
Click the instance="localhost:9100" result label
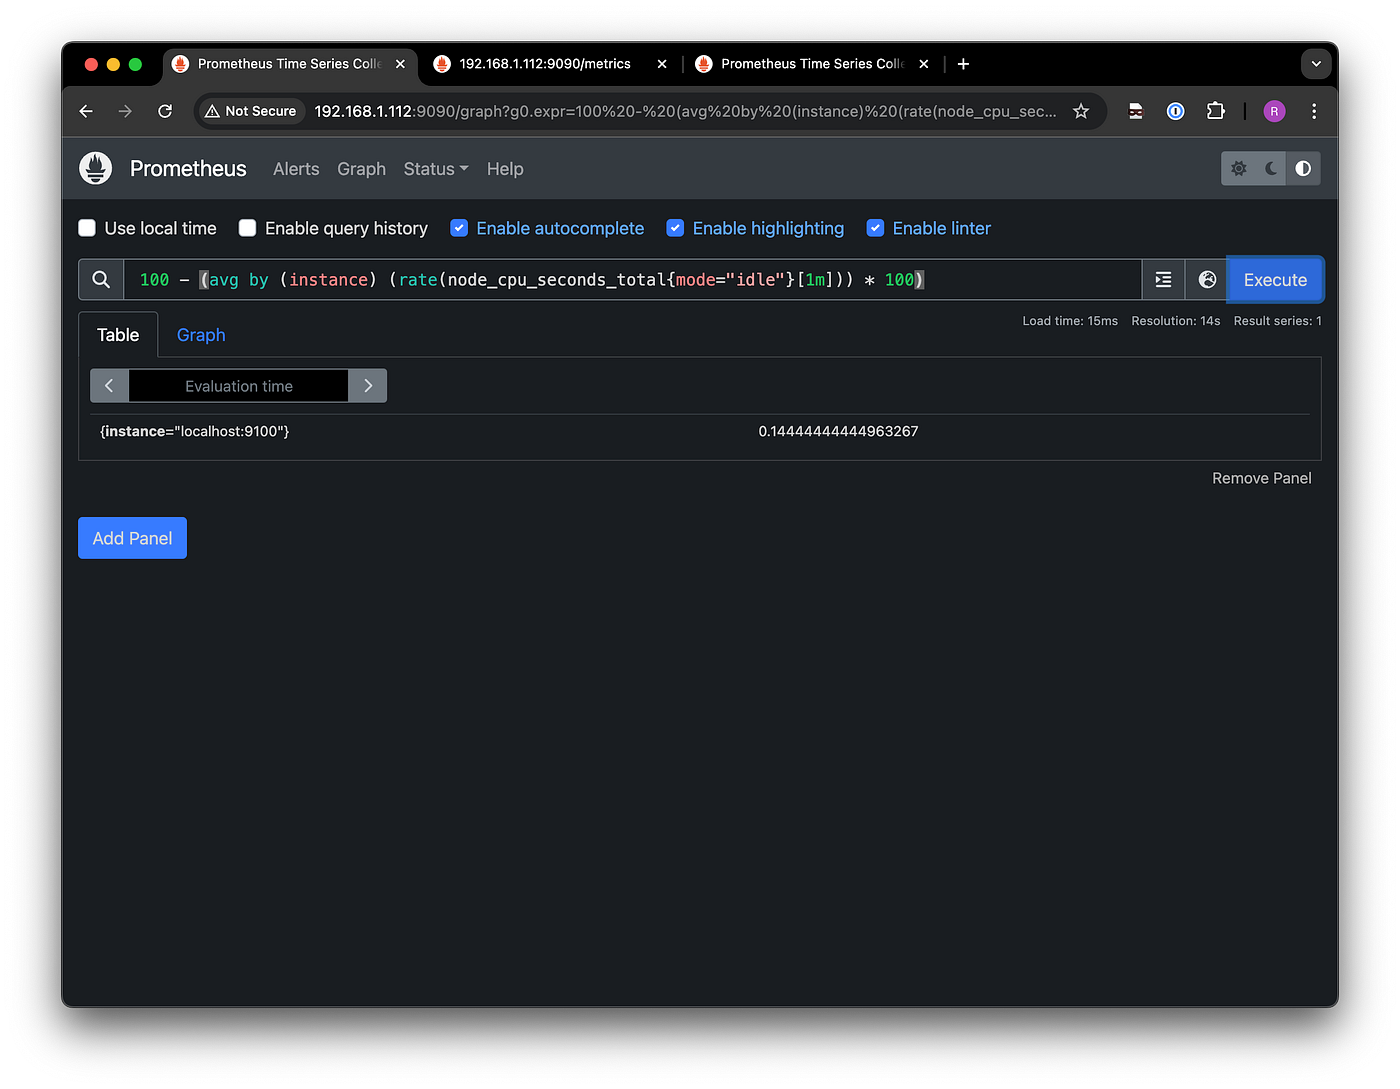(x=195, y=431)
